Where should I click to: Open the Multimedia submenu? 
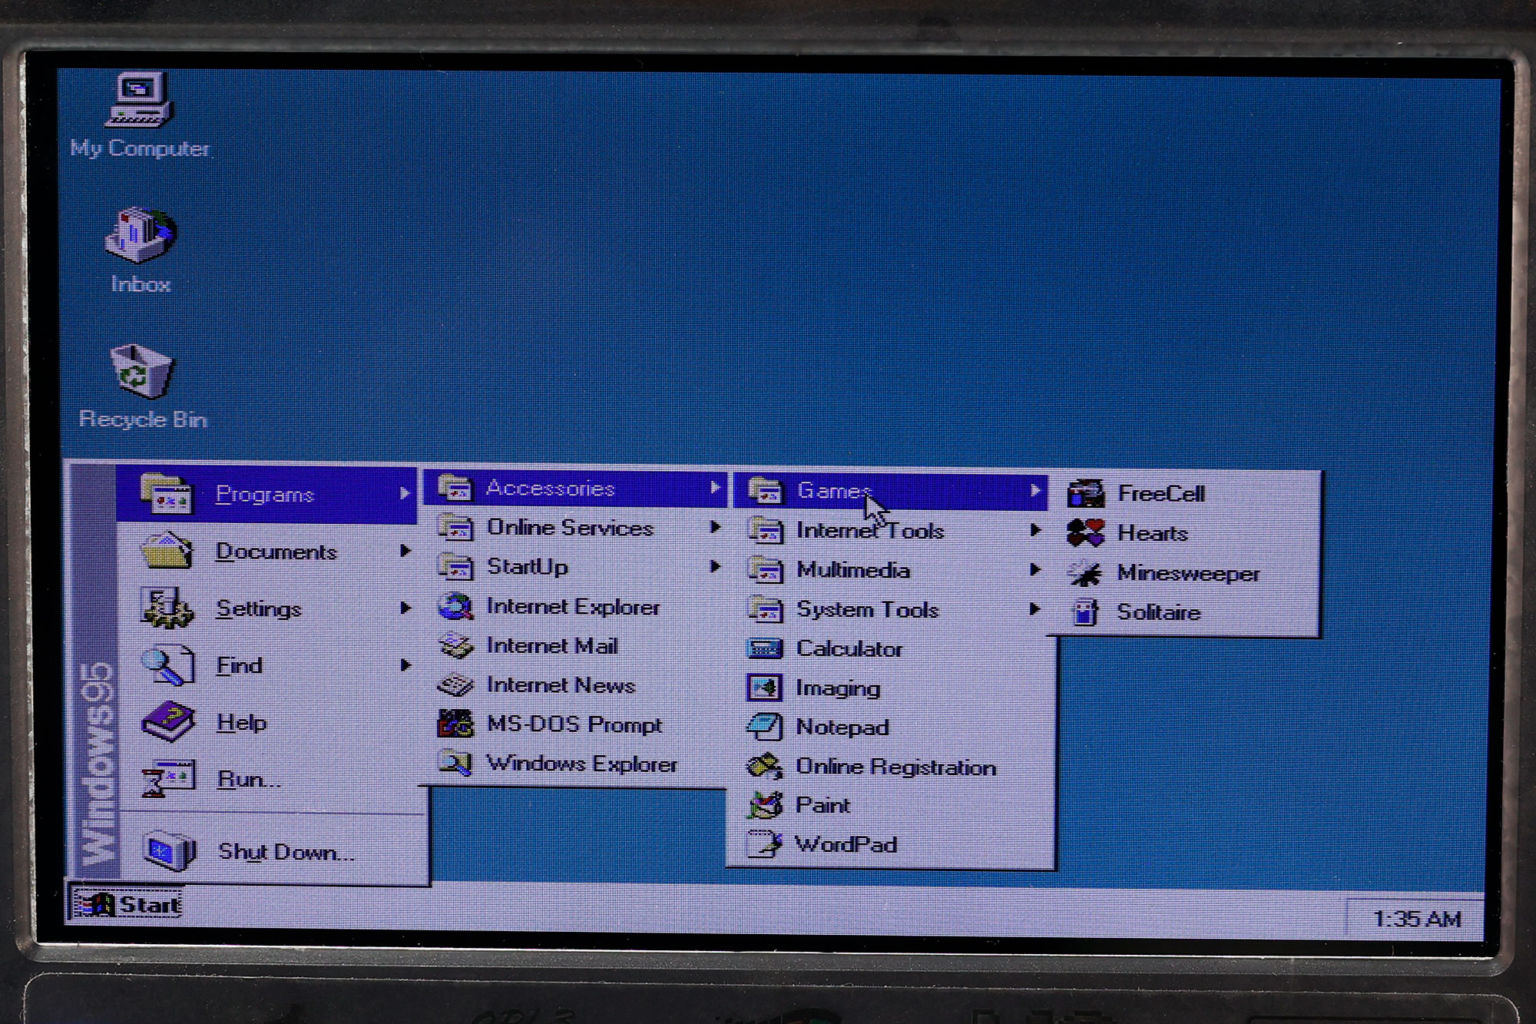852,570
